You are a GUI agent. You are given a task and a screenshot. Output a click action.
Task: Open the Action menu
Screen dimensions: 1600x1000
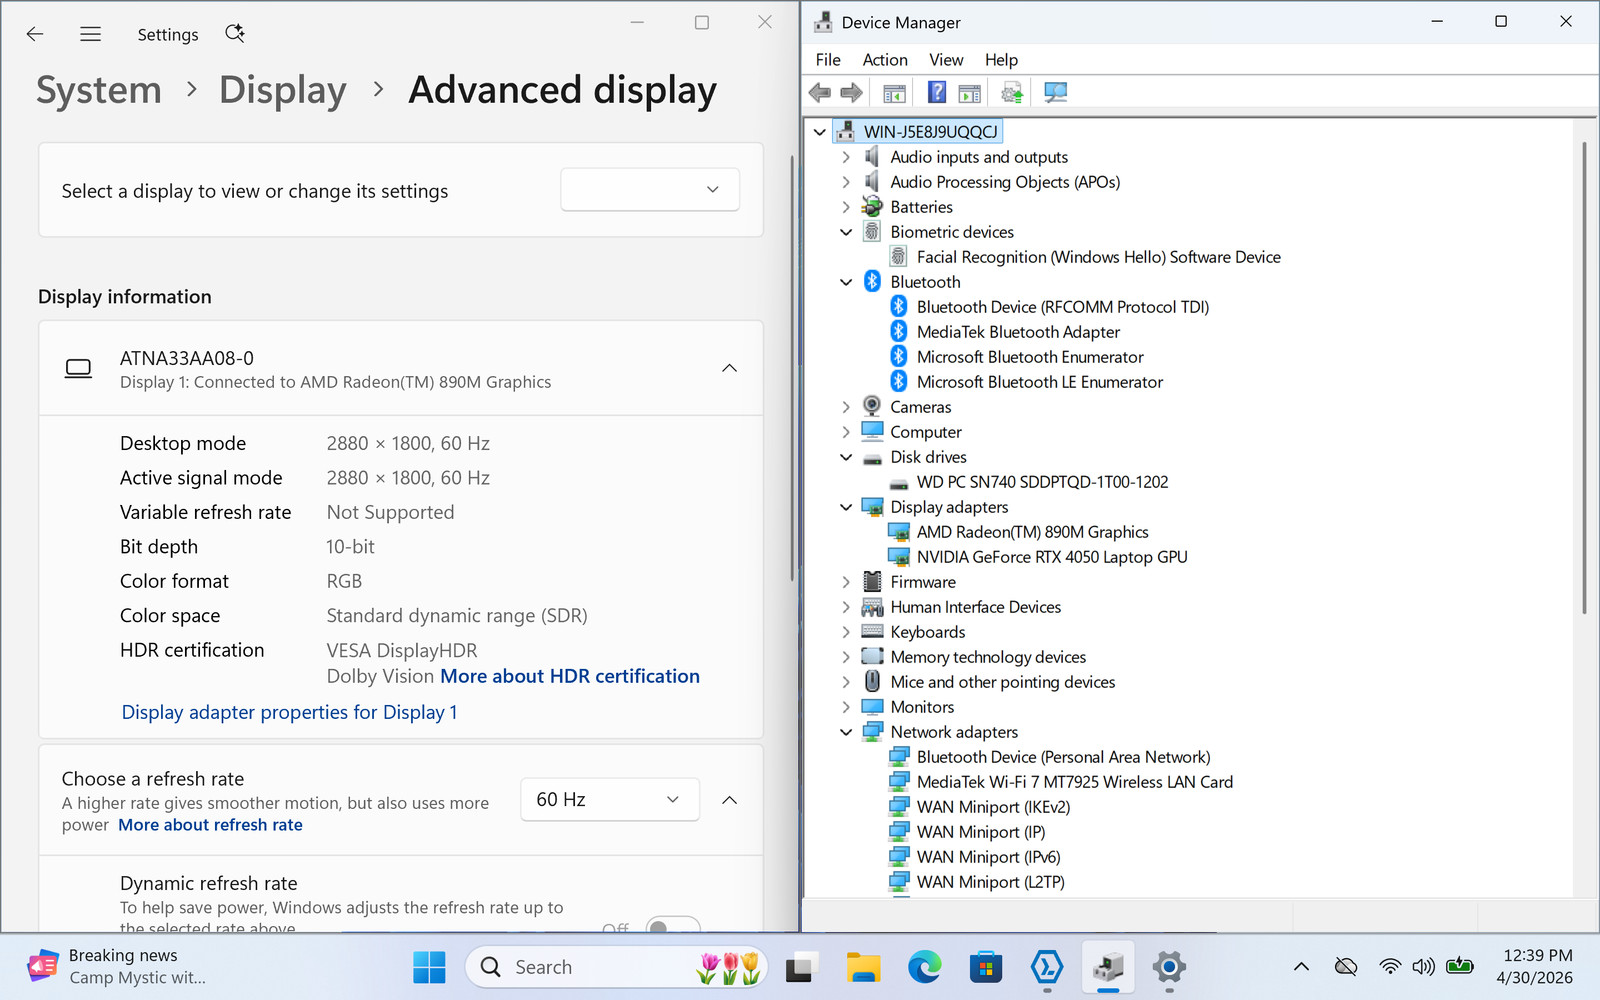pyautogui.click(x=885, y=60)
